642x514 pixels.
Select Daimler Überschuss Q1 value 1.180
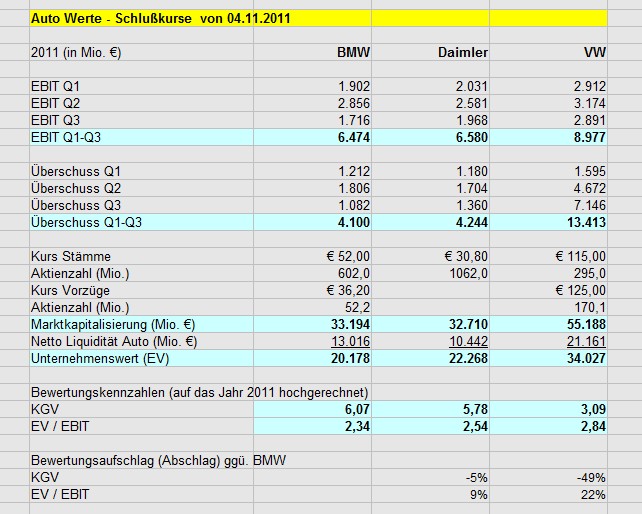click(x=472, y=171)
